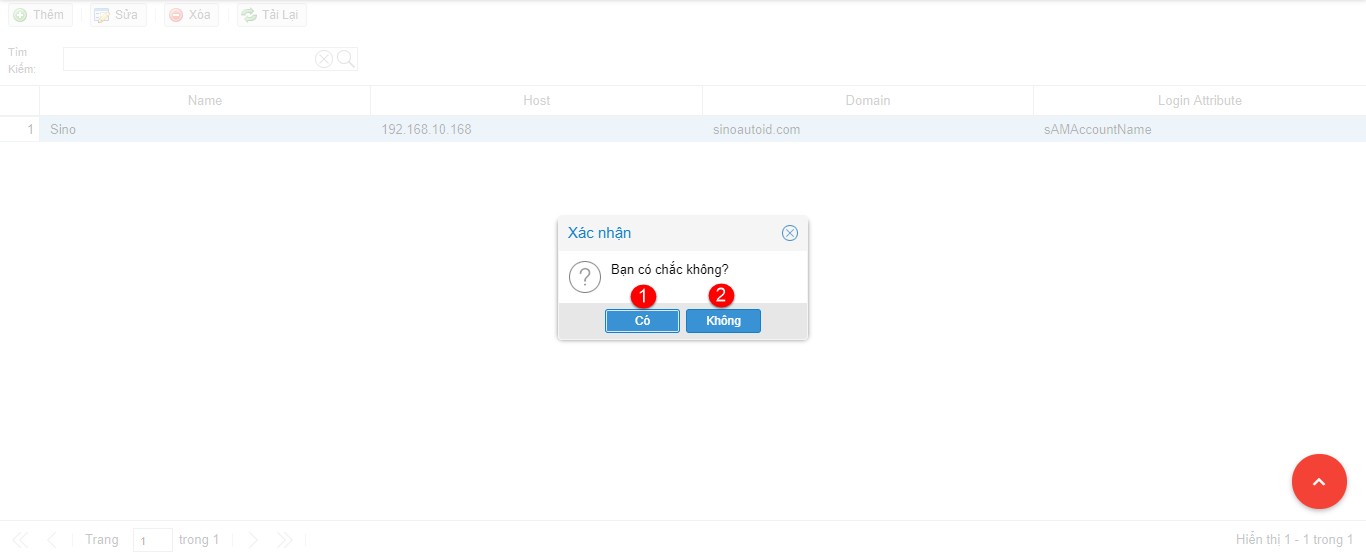This screenshot has width=1366, height=556.
Task: Sort by the Login Attribute column header
Action: [x=1199, y=100]
